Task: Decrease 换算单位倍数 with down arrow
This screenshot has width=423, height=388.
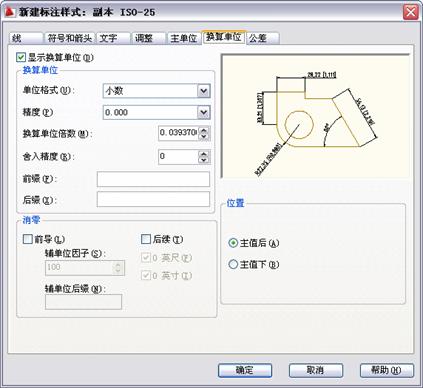Action: tap(204, 137)
